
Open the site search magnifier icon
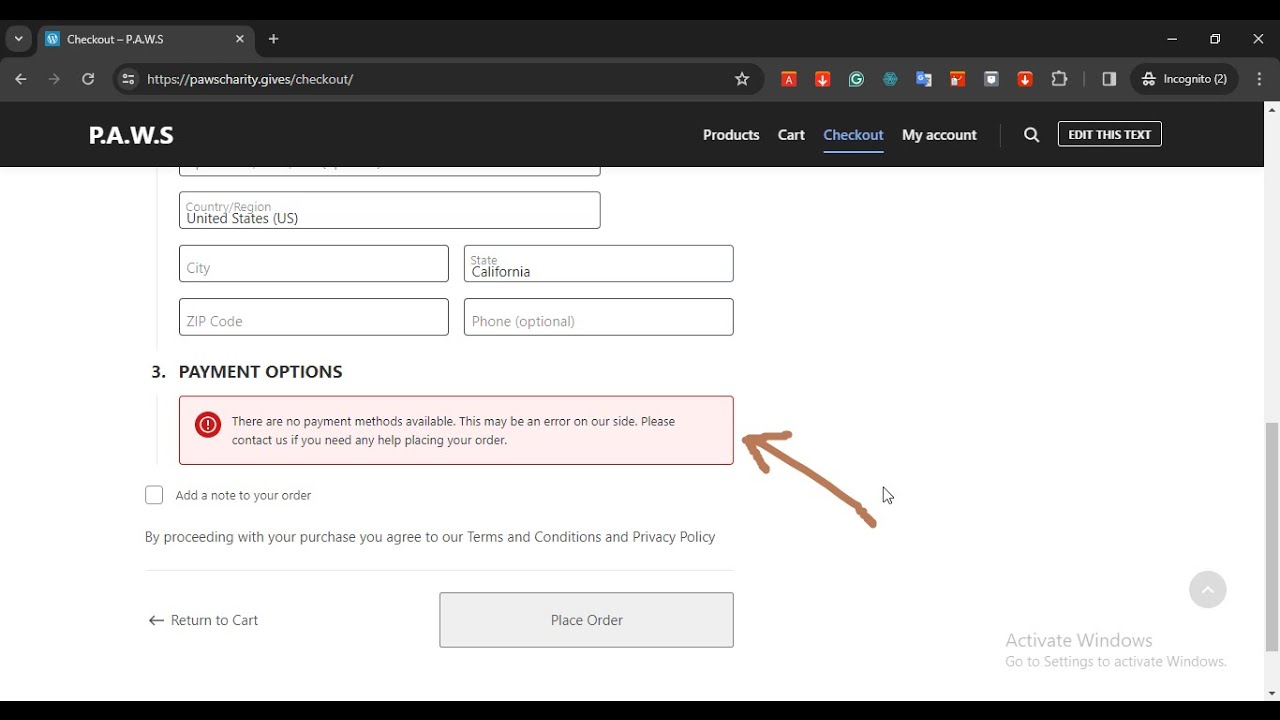(x=1031, y=135)
